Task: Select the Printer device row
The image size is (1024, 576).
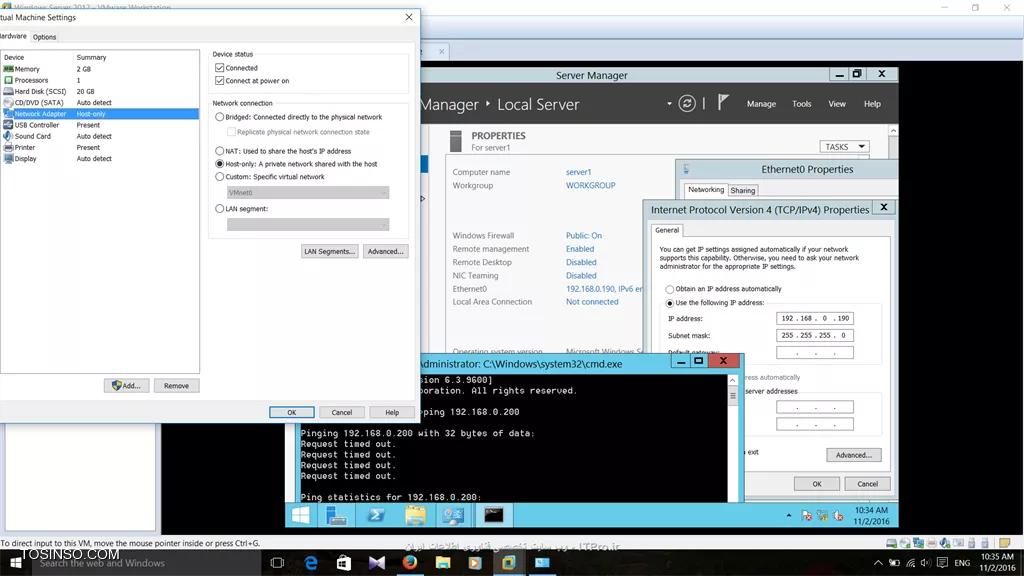Action: [100, 147]
